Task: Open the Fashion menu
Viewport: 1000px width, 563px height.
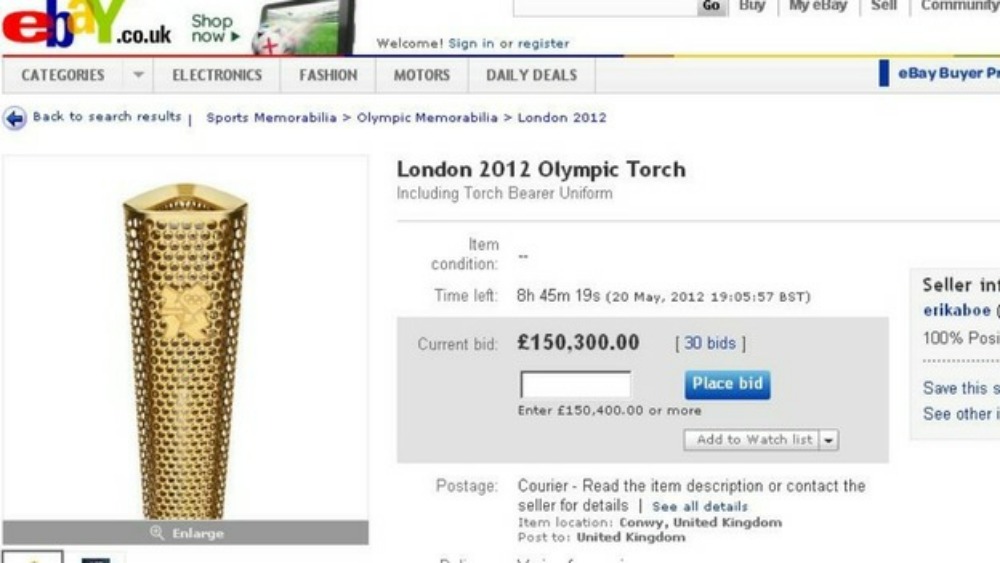Action: coord(328,75)
